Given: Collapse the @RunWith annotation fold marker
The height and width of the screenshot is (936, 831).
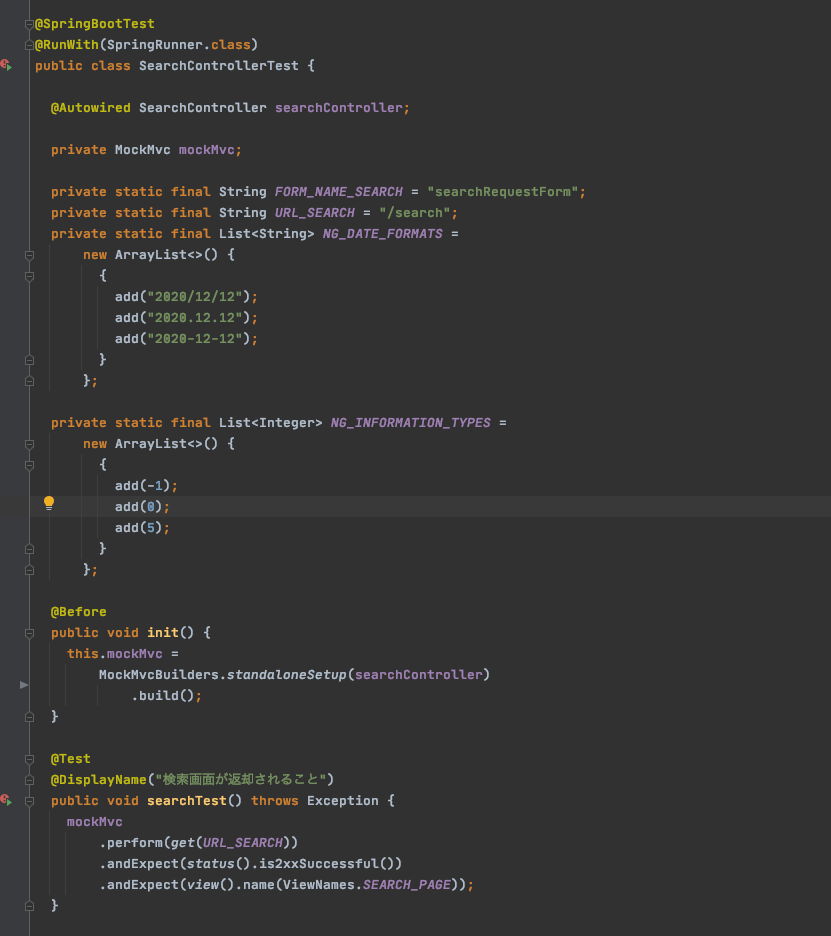Looking at the screenshot, I should coord(29,45).
